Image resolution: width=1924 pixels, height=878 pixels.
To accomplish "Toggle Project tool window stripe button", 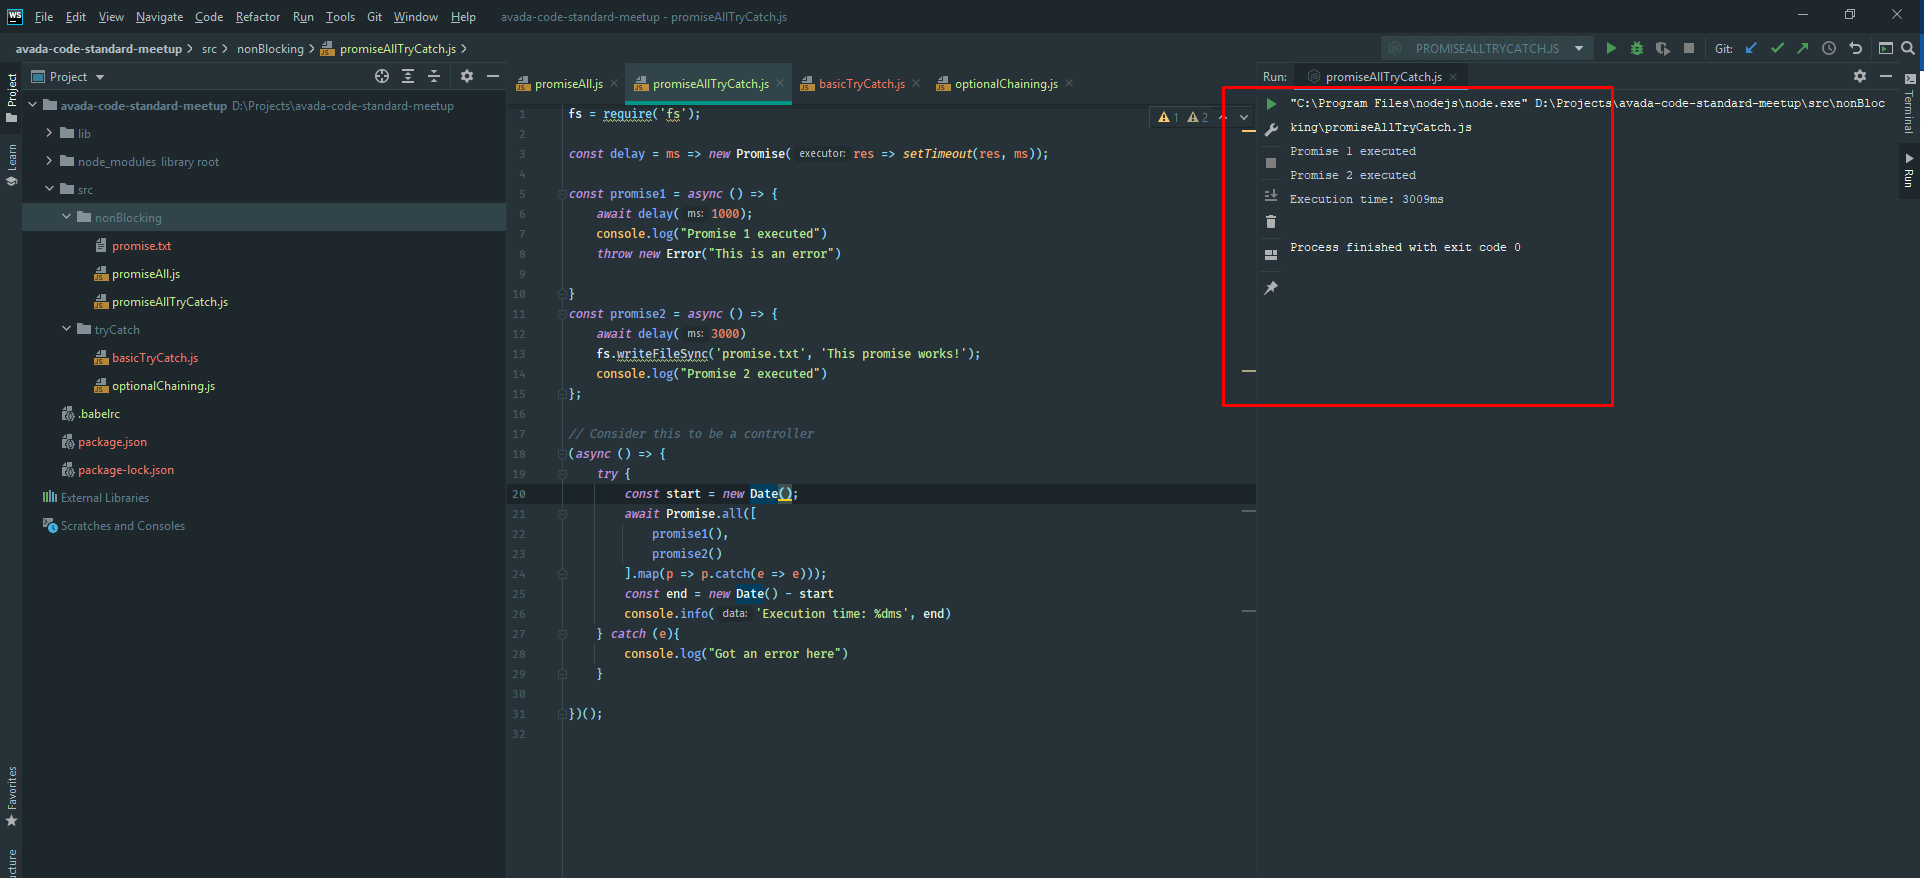I will pos(11,98).
